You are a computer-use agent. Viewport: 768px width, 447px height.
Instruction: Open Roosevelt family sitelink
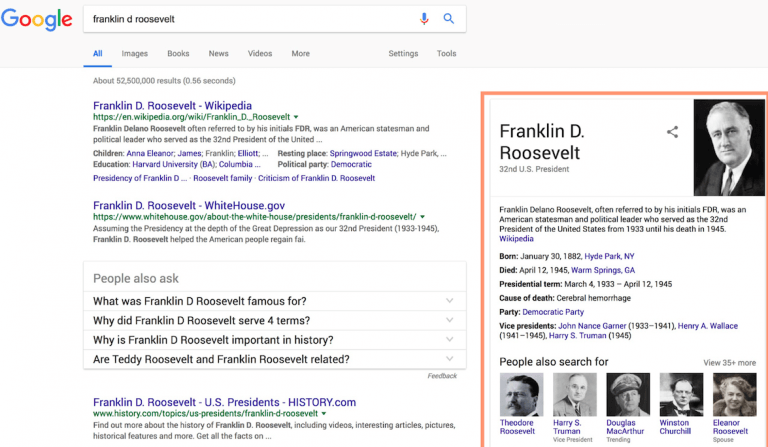pos(222,178)
